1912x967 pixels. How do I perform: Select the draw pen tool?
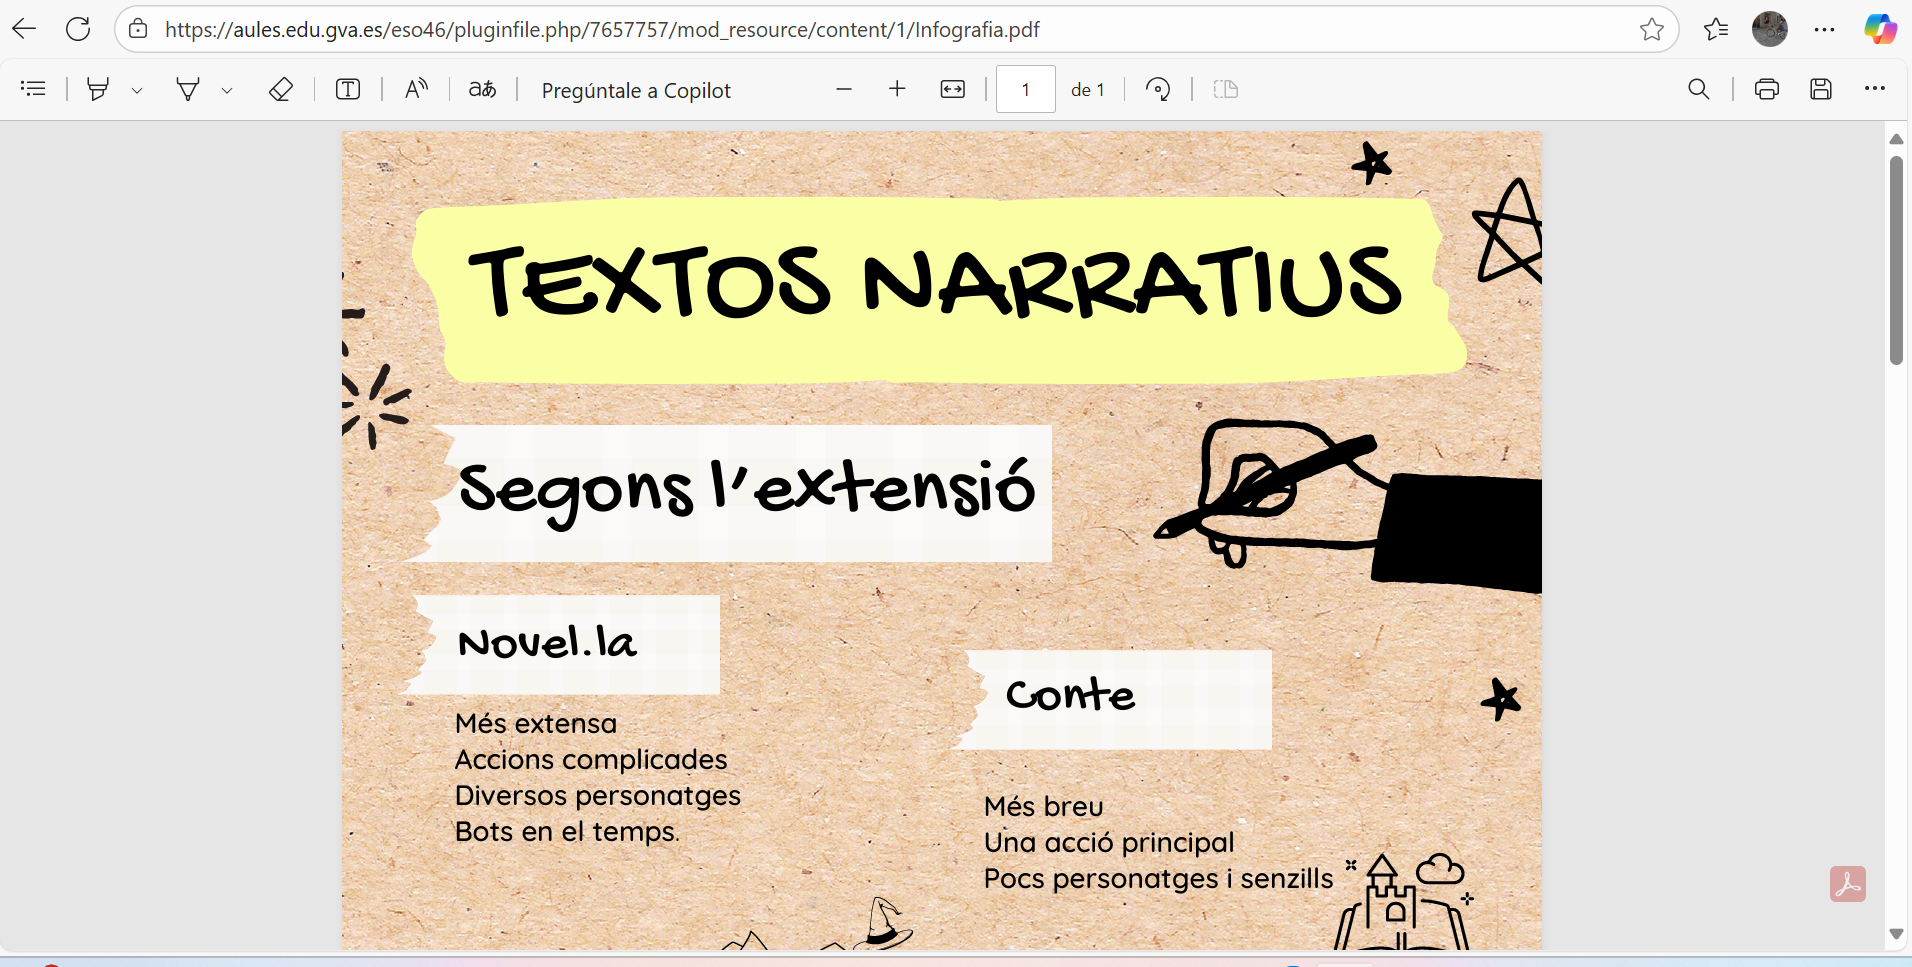tap(187, 89)
